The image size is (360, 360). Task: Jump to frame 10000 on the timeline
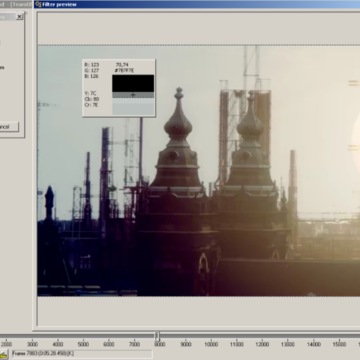211,344
